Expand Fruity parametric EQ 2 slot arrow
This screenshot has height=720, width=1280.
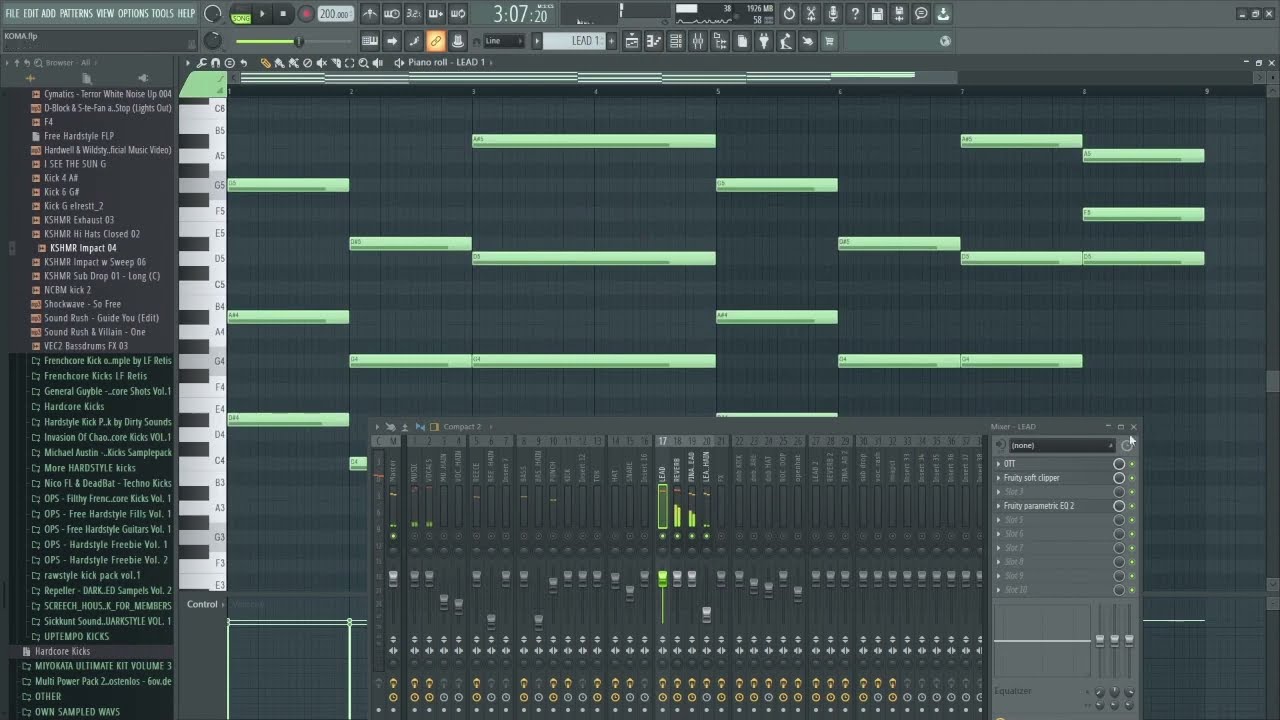pyautogui.click(x=998, y=506)
